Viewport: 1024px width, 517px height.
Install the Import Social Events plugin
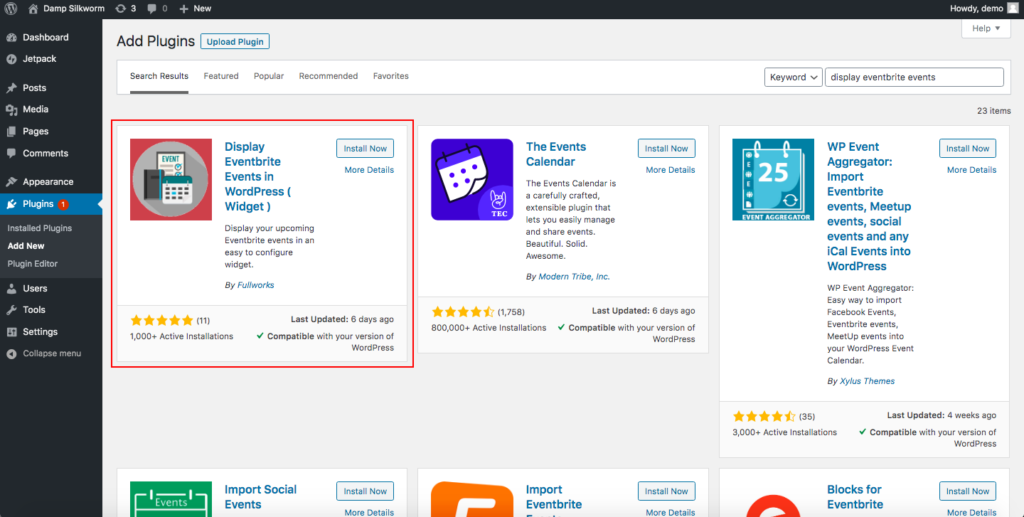tap(365, 491)
